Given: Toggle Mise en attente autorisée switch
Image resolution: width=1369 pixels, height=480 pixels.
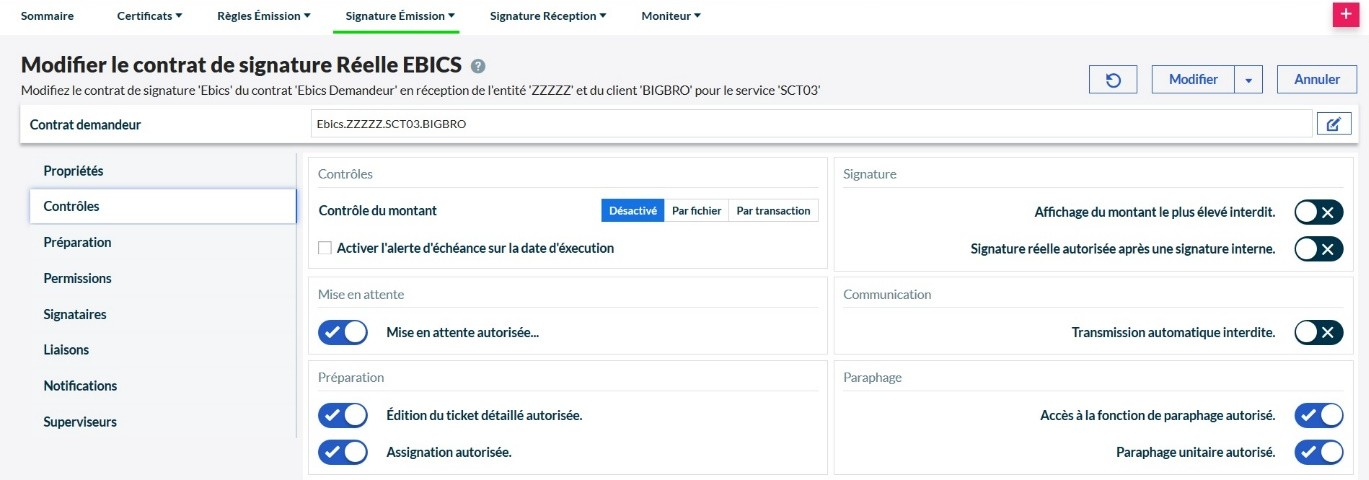Looking at the screenshot, I should (343, 332).
